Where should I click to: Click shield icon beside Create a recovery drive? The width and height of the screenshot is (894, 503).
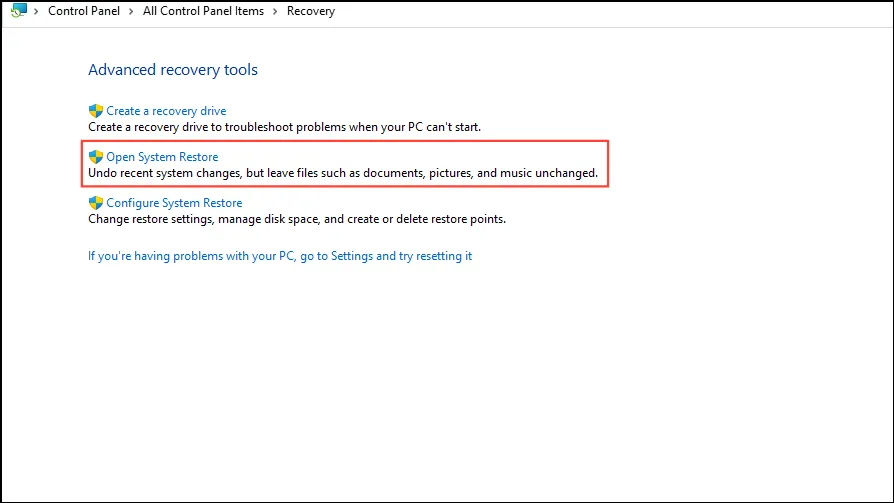[x=96, y=111]
